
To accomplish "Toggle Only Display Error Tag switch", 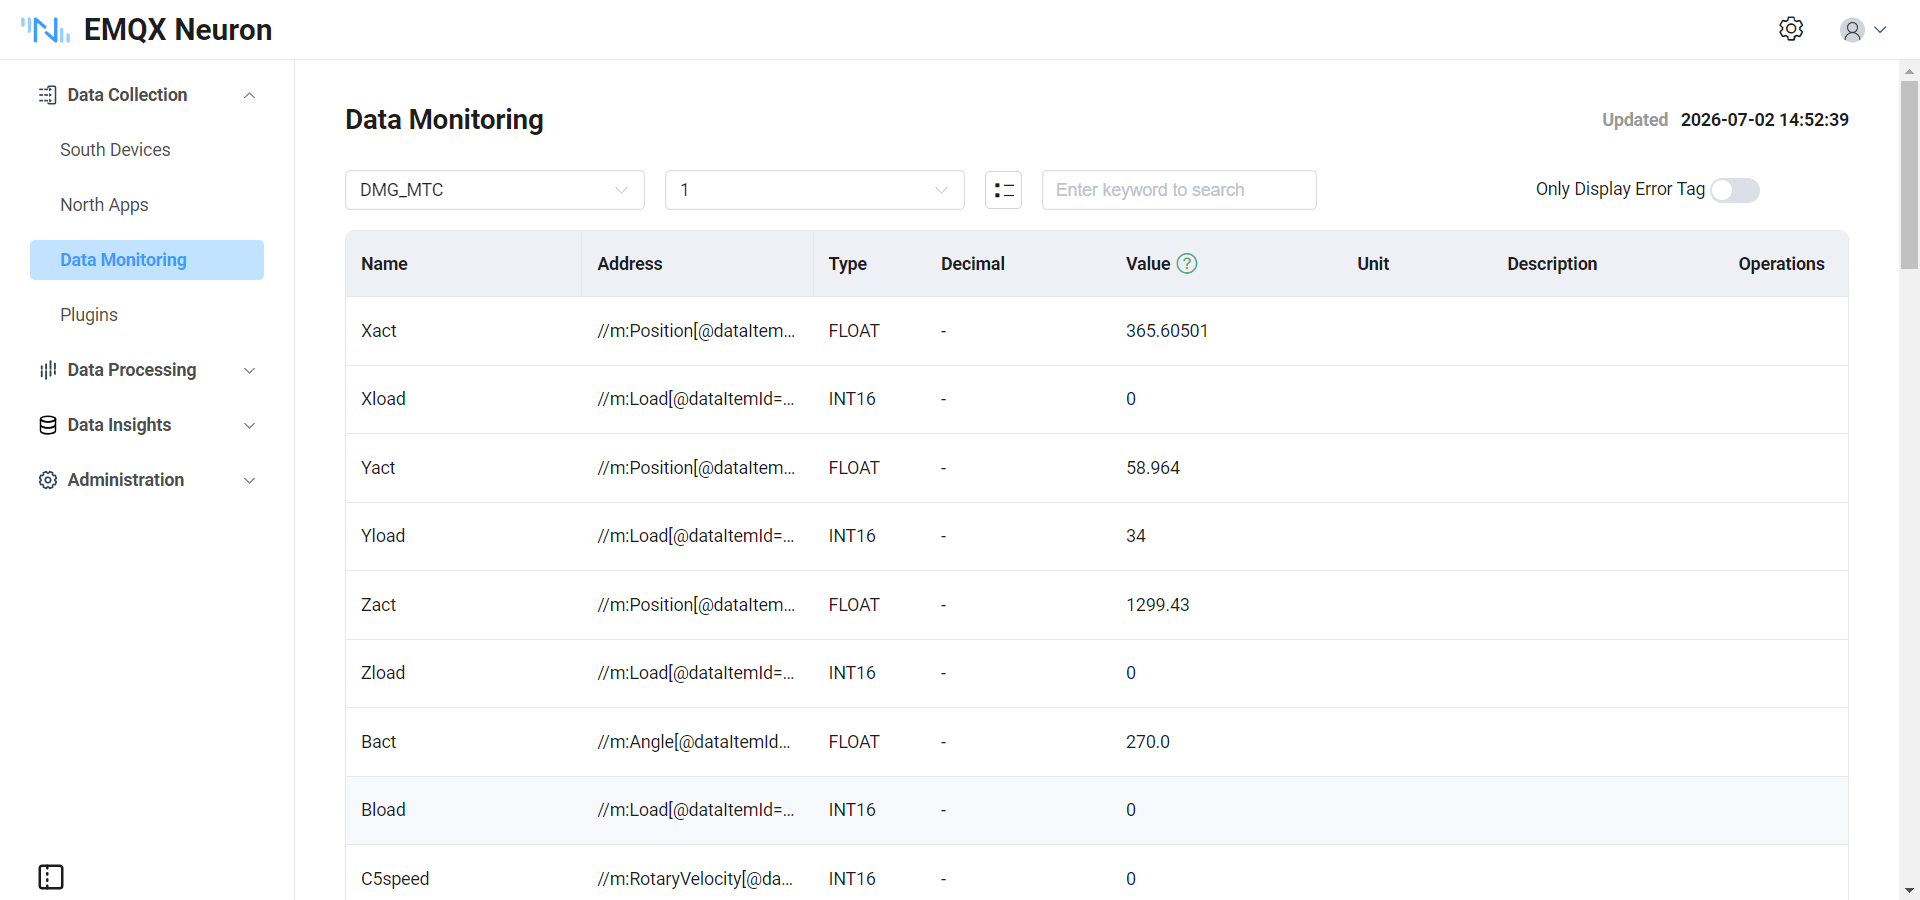I will 1735,190.
